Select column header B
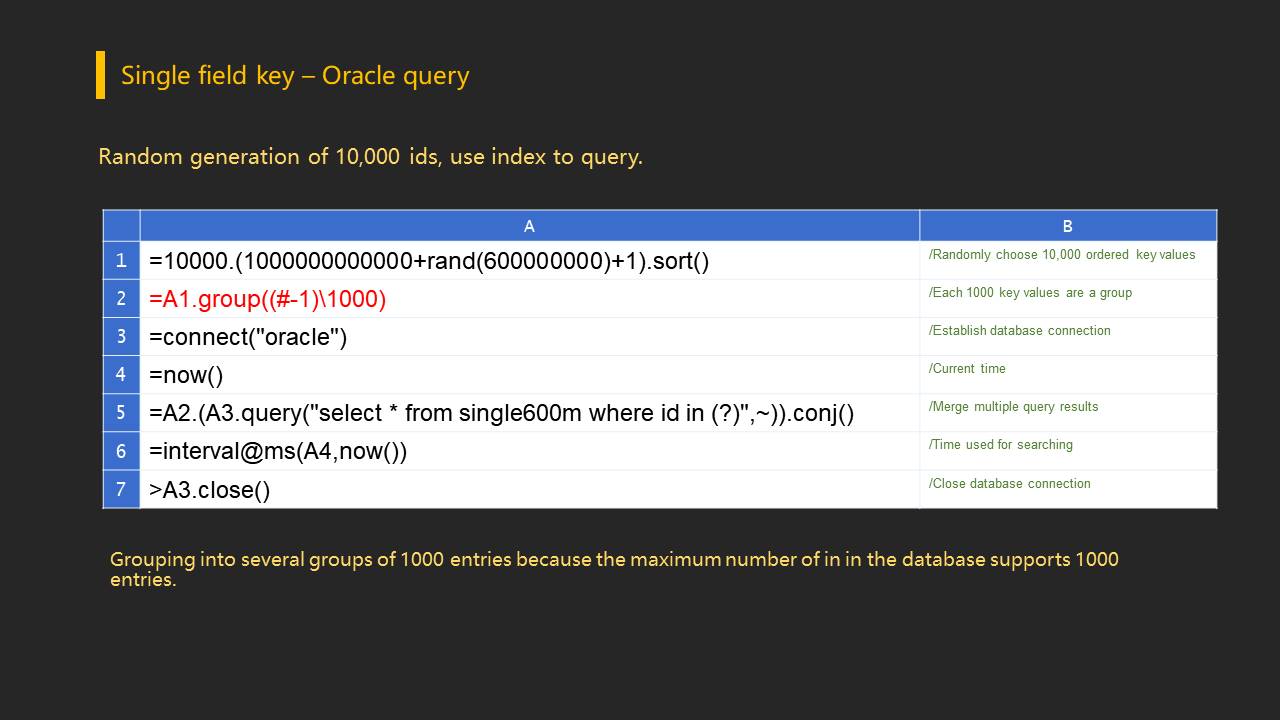The width and height of the screenshot is (1280, 720). (1067, 226)
